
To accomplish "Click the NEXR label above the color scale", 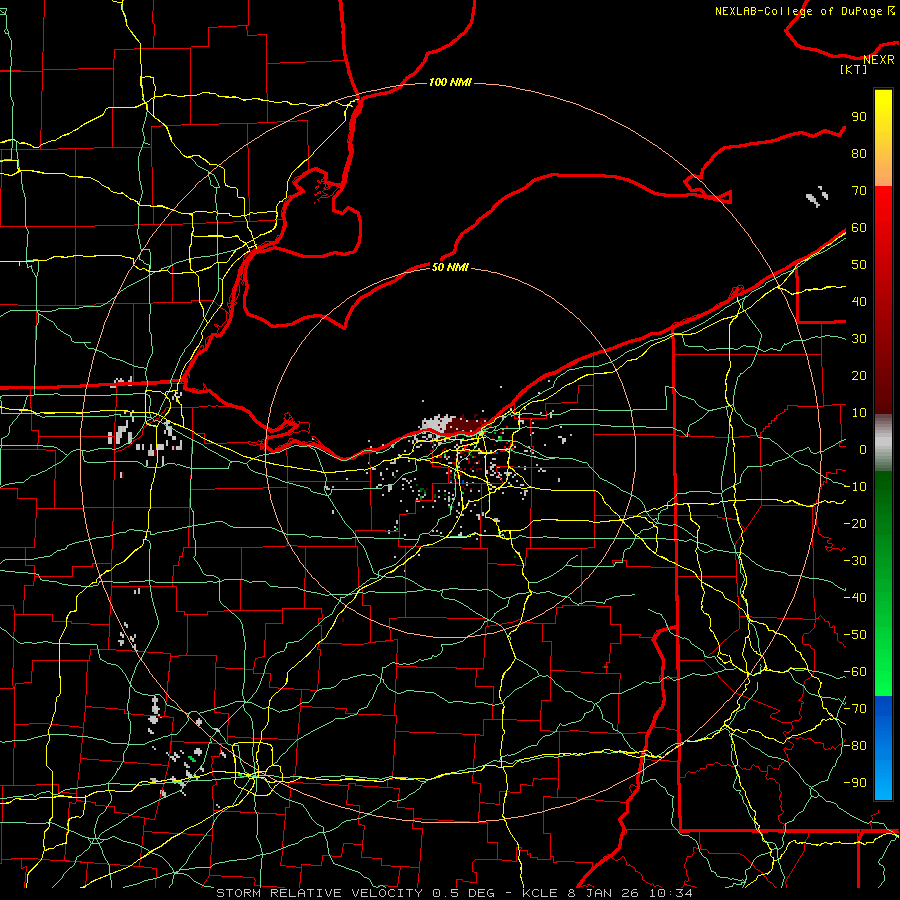I will 878,60.
